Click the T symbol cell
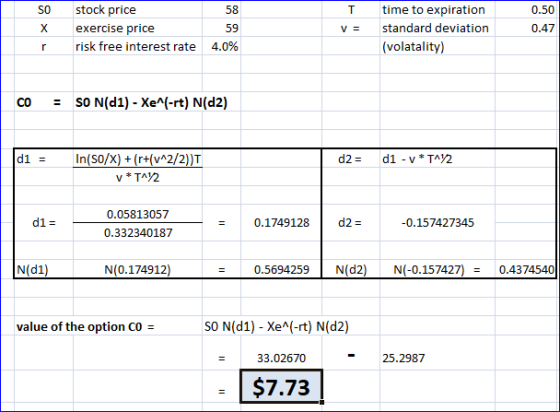The image size is (560, 412). click(351, 10)
